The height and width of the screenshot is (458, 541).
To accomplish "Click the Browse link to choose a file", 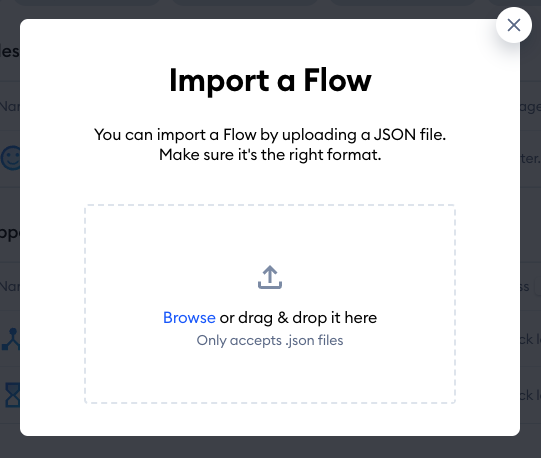I will 189,318.
